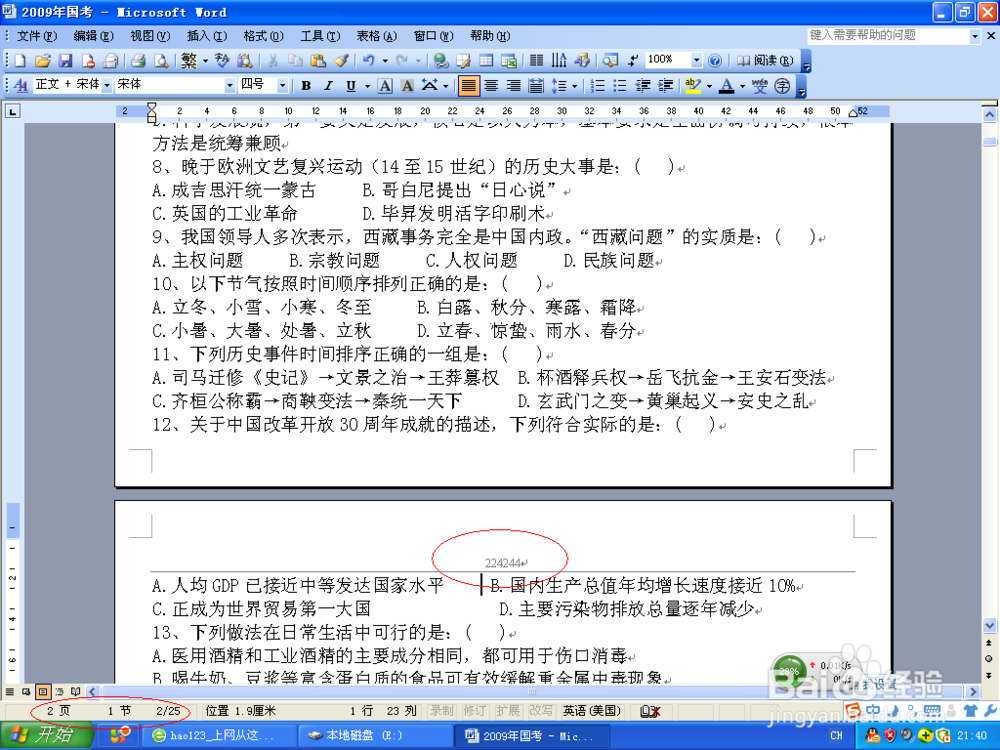Open Print Preview
Viewport: 1000px width, 750px height.
point(161,61)
